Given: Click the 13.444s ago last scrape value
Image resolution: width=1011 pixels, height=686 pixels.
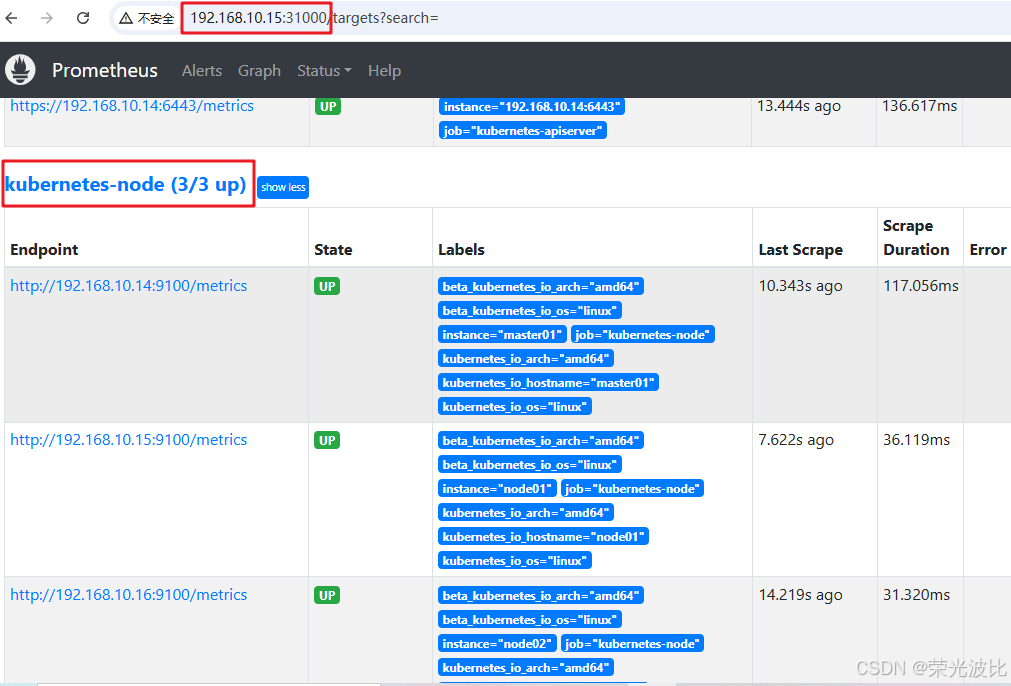Looking at the screenshot, I should click(799, 106).
